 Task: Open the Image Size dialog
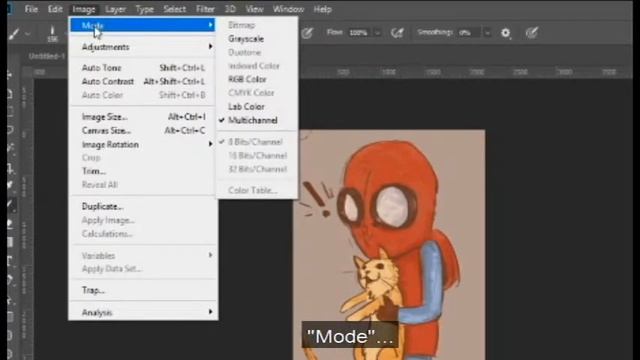click(x=142, y=117)
